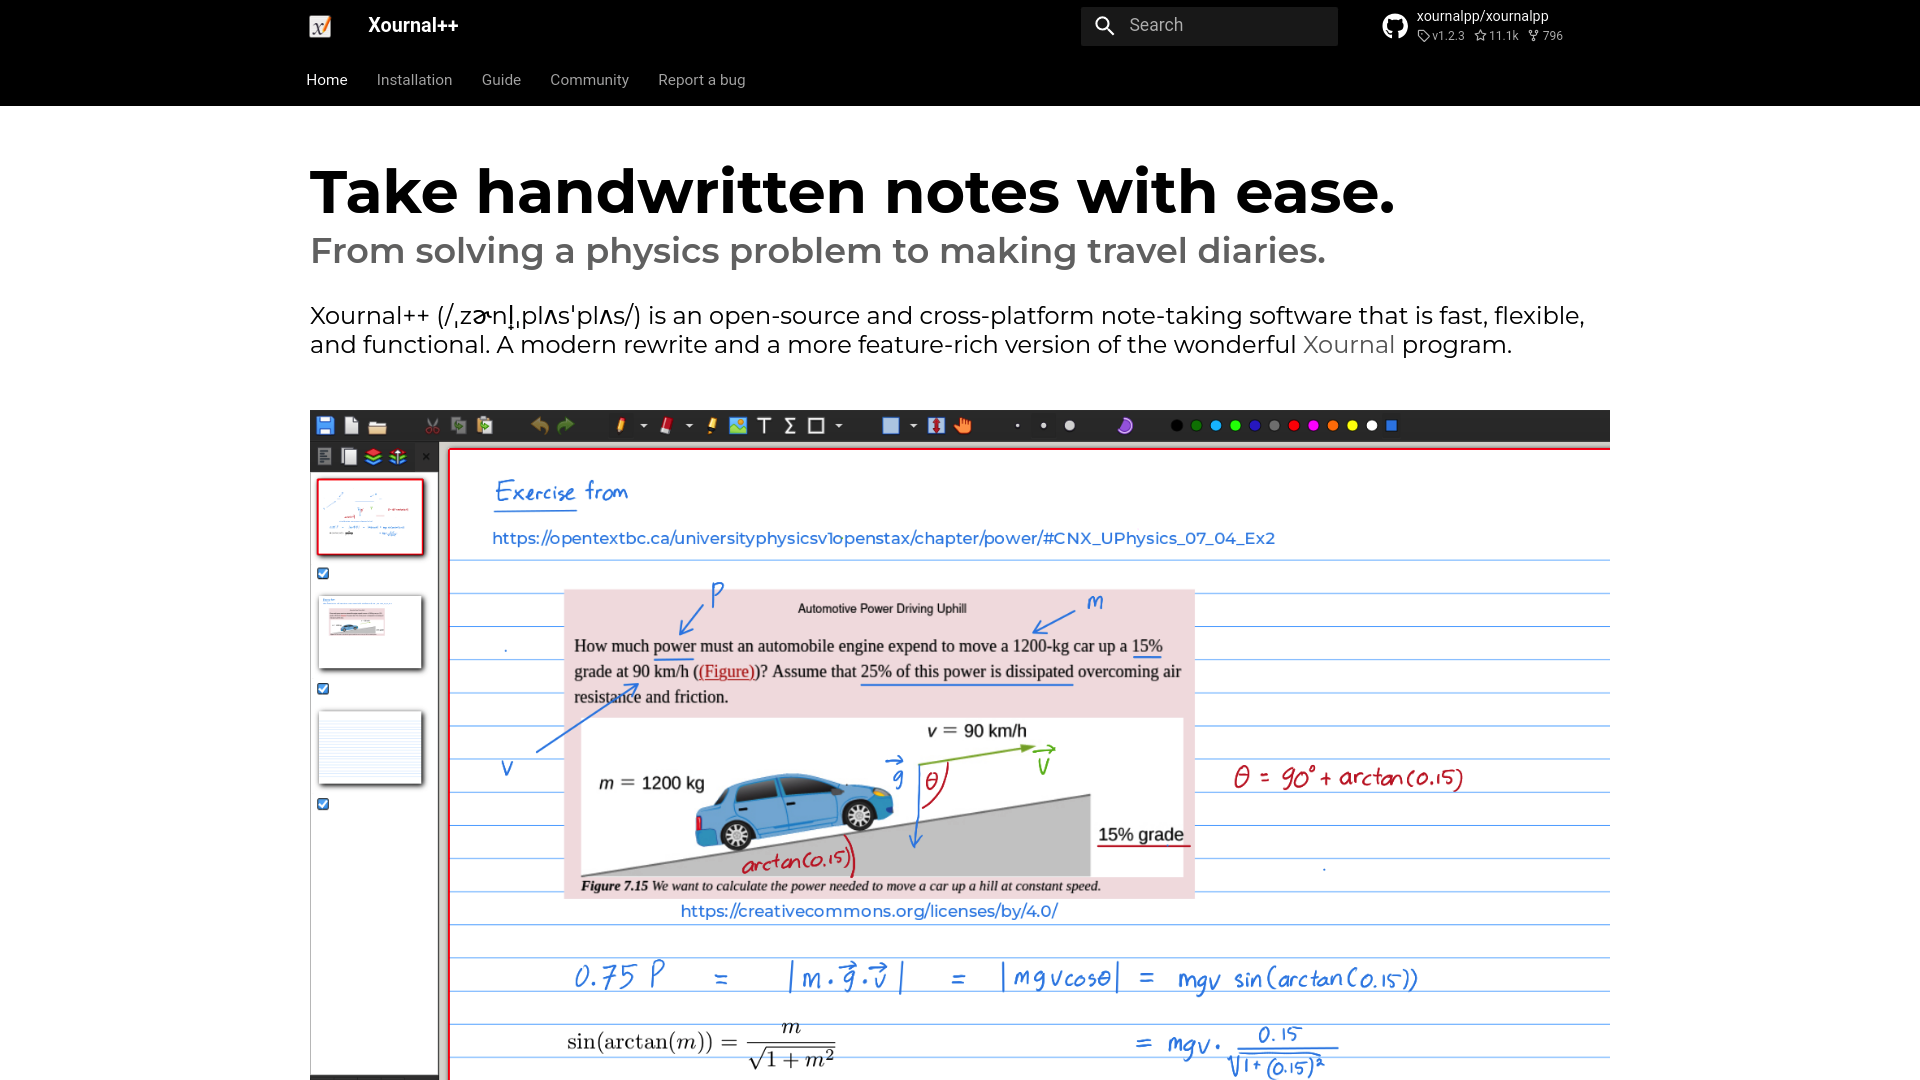Select the hand/pan tool

click(x=964, y=426)
